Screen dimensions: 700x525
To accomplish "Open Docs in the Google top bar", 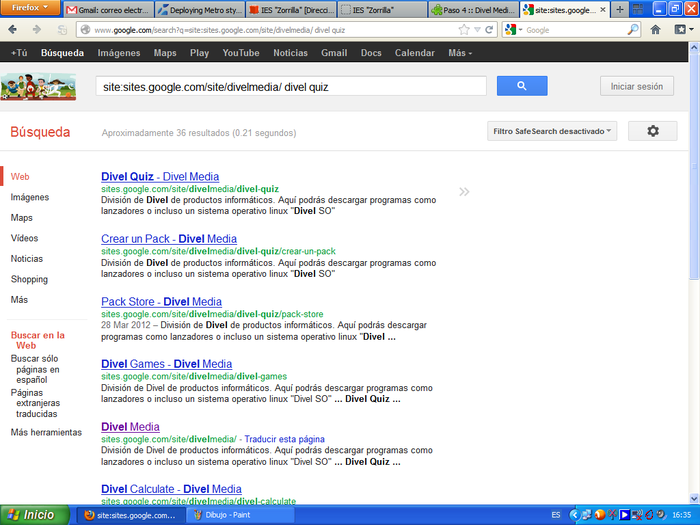I will coord(371,53).
